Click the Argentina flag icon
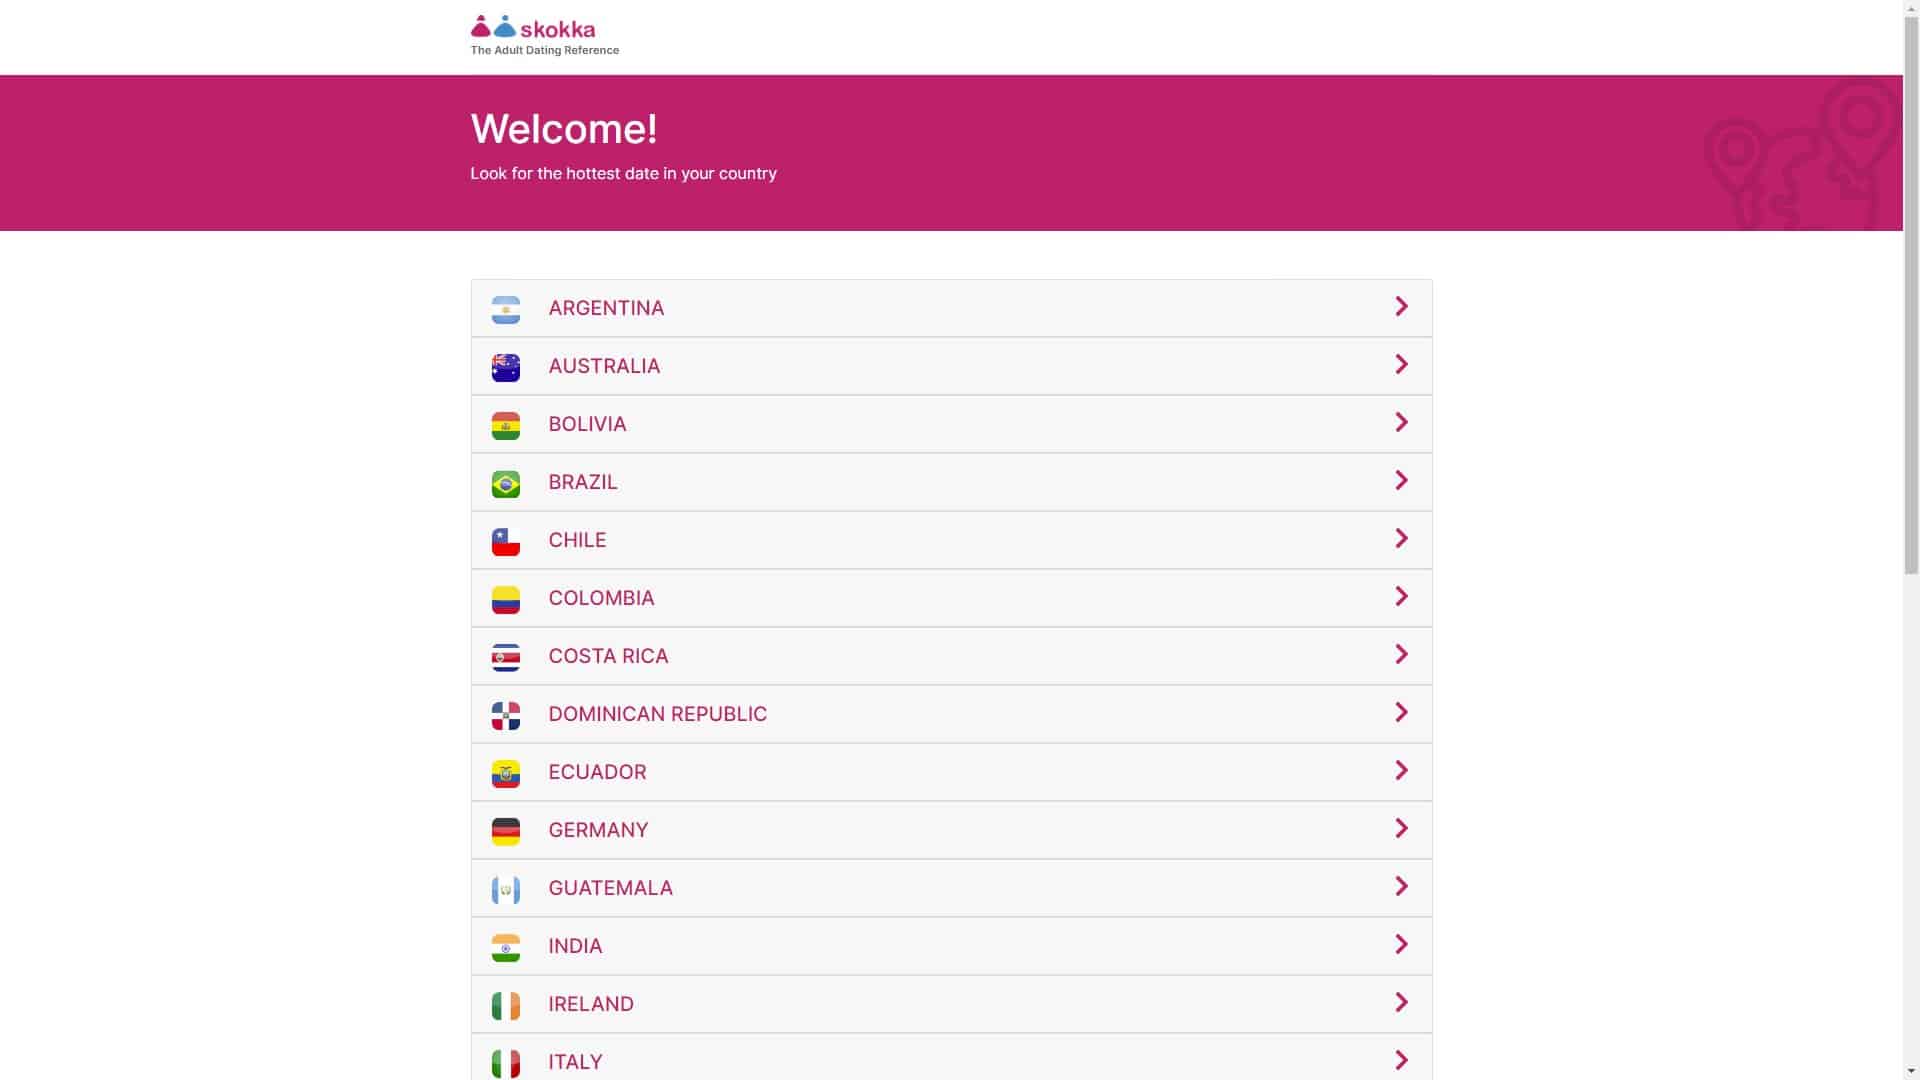 click(x=507, y=308)
